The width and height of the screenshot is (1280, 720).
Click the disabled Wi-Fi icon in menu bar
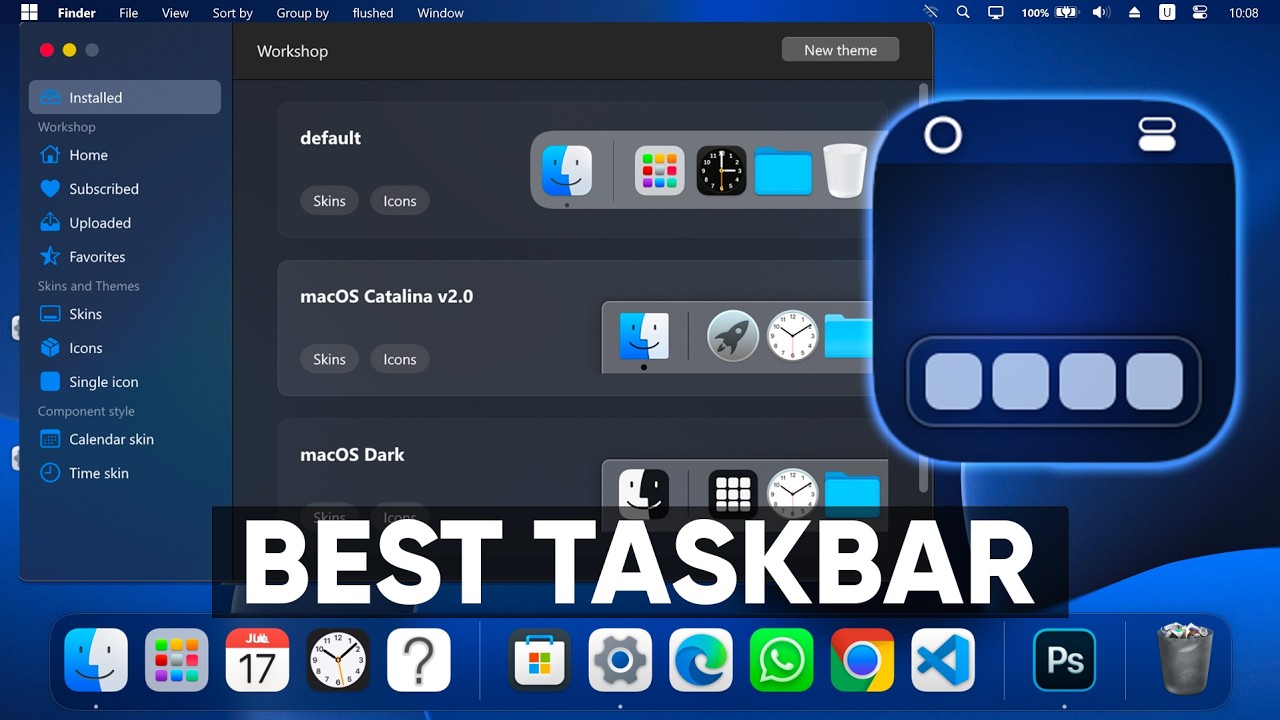(x=931, y=13)
